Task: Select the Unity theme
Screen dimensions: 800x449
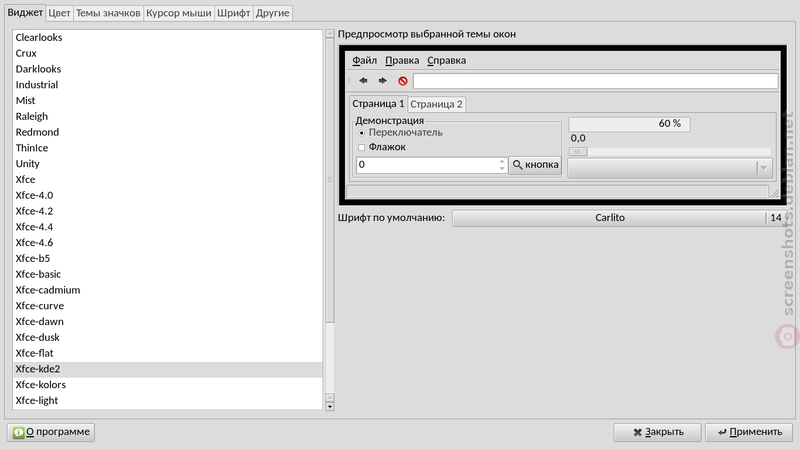Action: pyautogui.click(x=168, y=164)
